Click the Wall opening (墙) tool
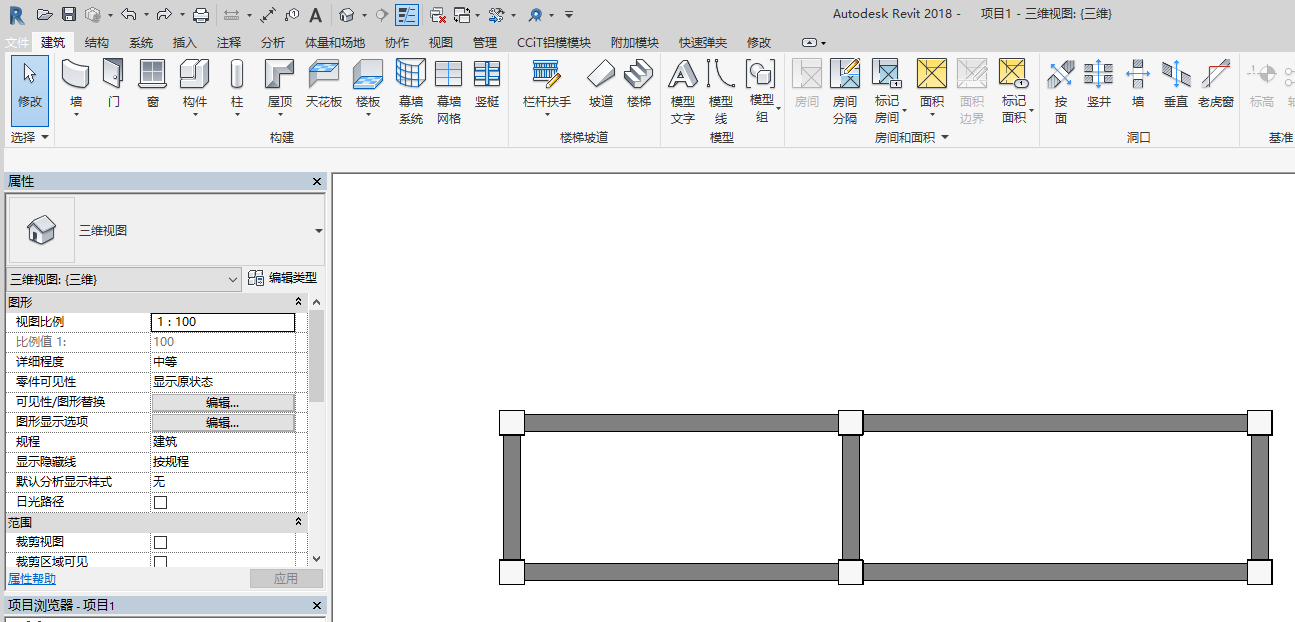The width and height of the screenshot is (1295, 622). pyautogui.click(x=1138, y=84)
